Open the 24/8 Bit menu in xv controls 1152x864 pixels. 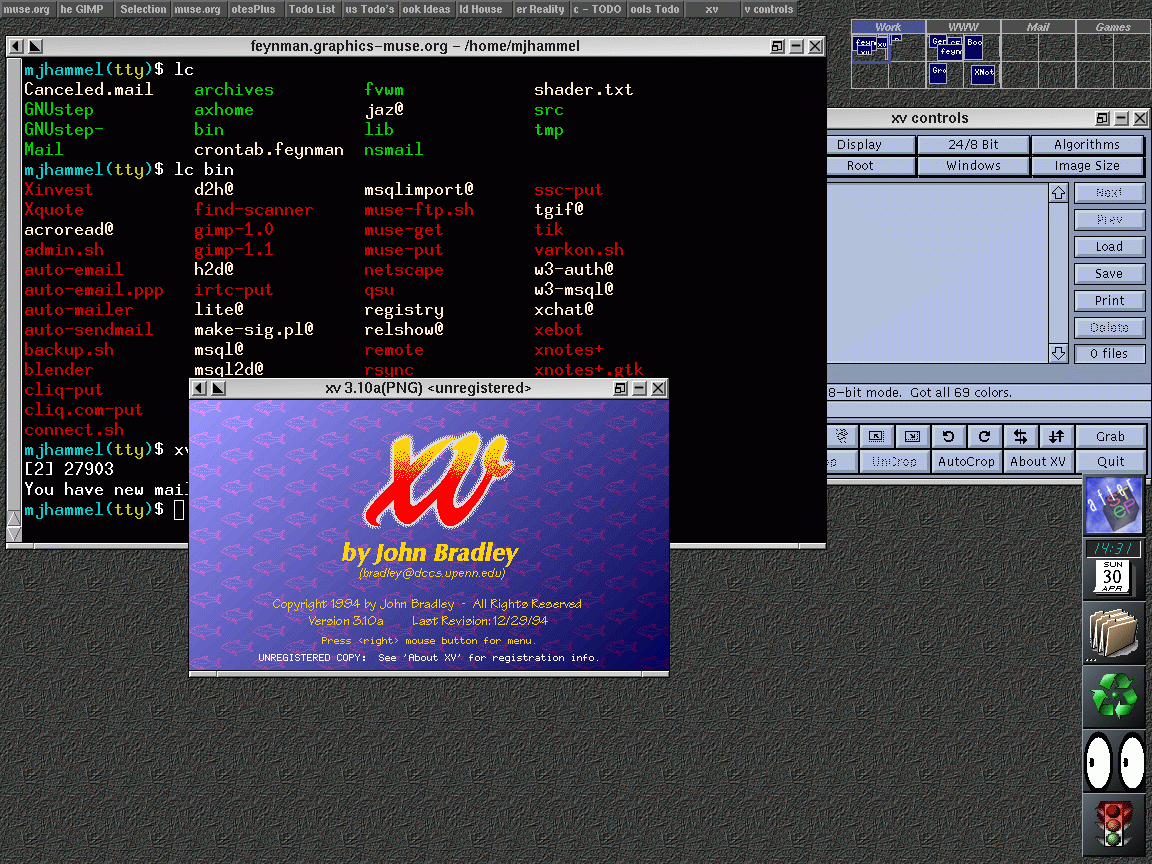coord(973,144)
